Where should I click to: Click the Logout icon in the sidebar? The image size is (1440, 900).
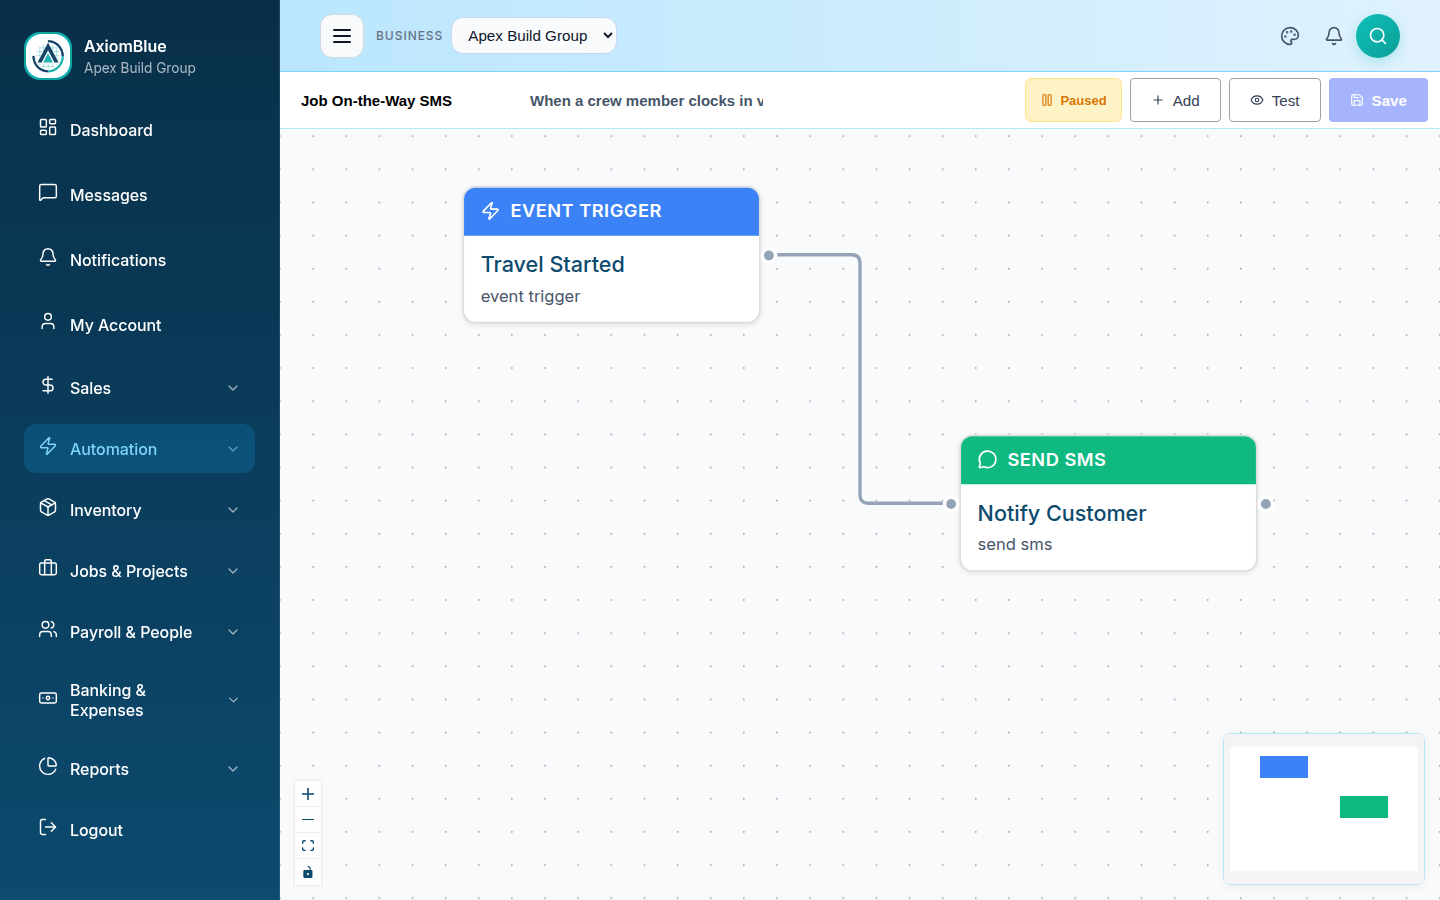pyautogui.click(x=47, y=829)
